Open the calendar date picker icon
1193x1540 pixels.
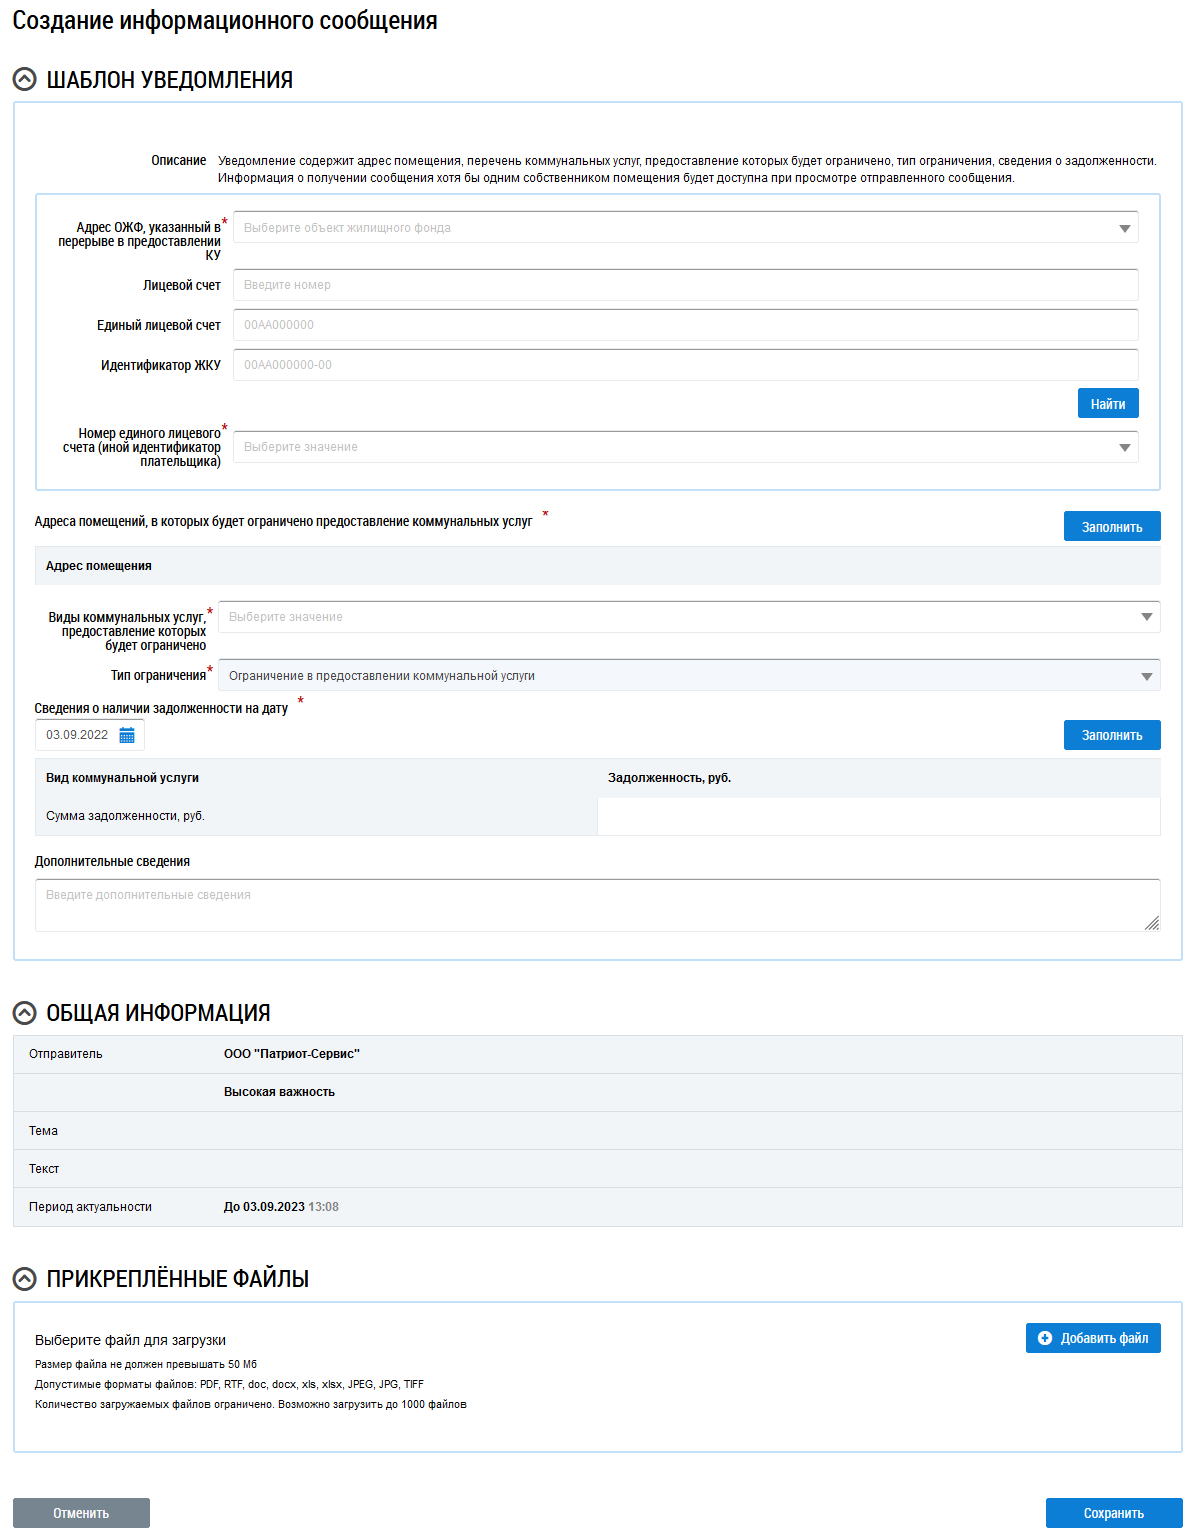click(x=127, y=735)
